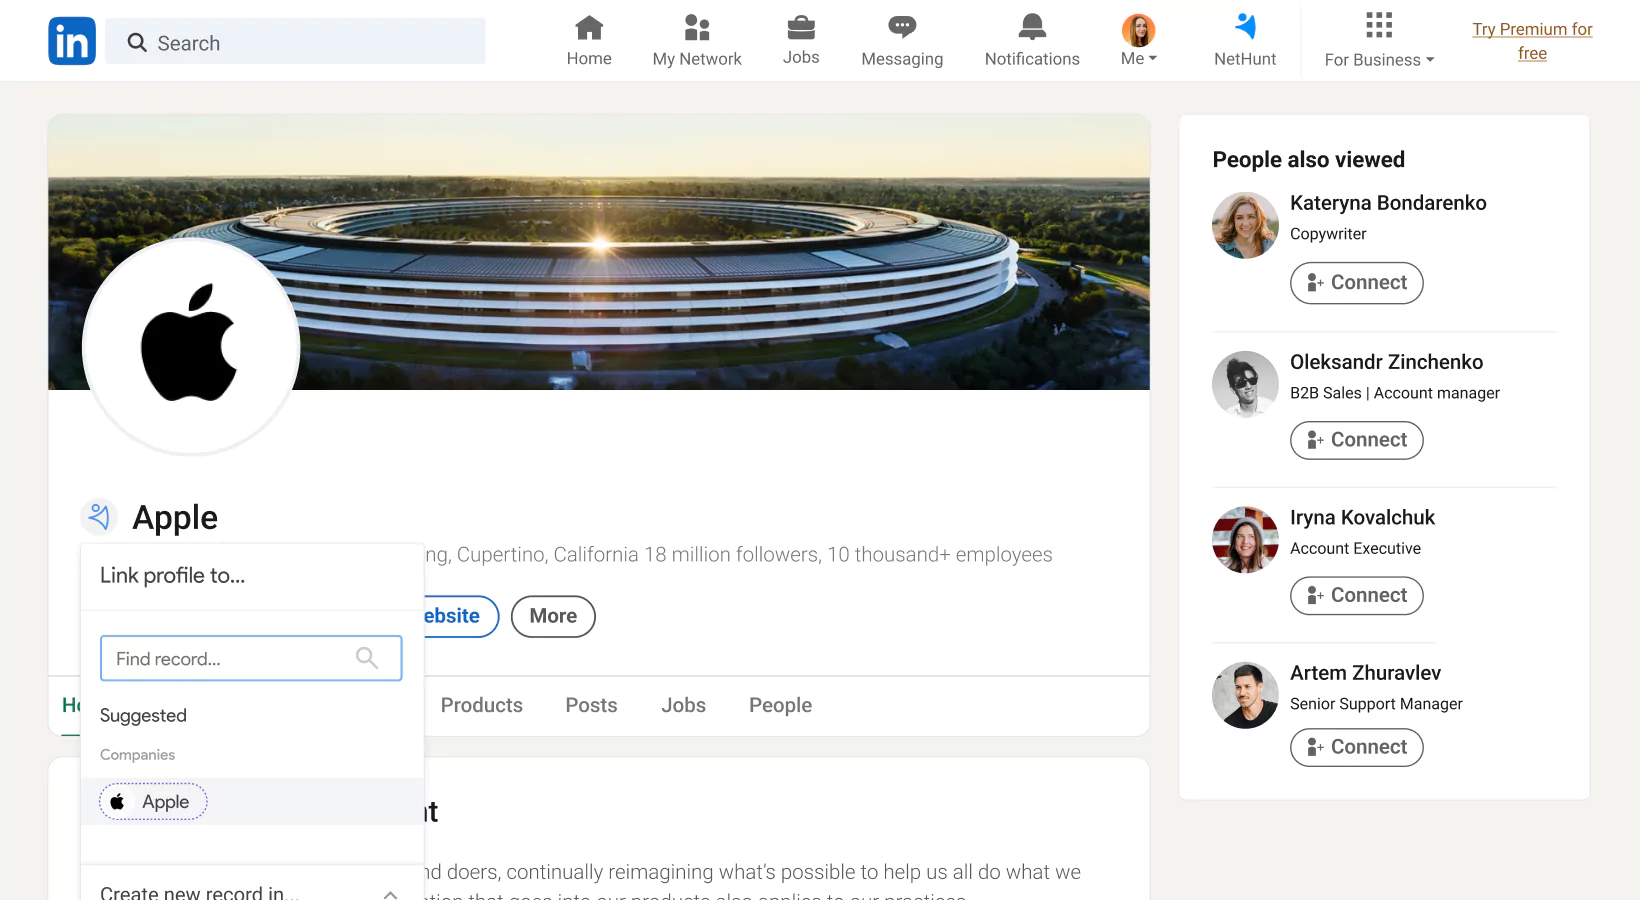Open Oleksandr Zinchenko's profile photo
The image size is (1640, 900).
1245,384
